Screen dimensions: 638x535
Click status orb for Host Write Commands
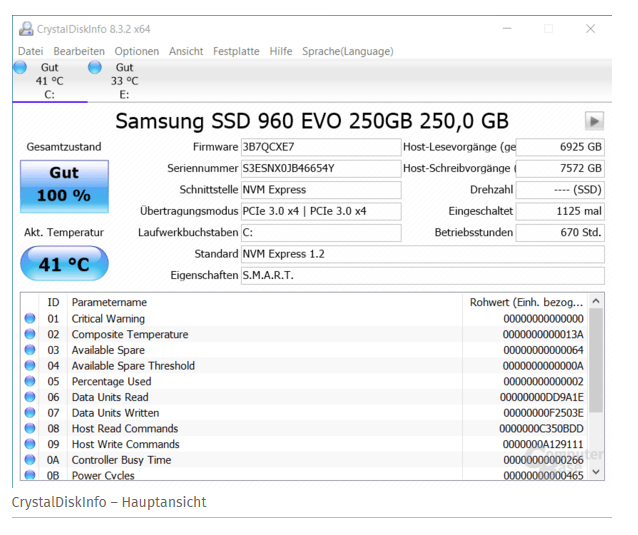[30, 444]
